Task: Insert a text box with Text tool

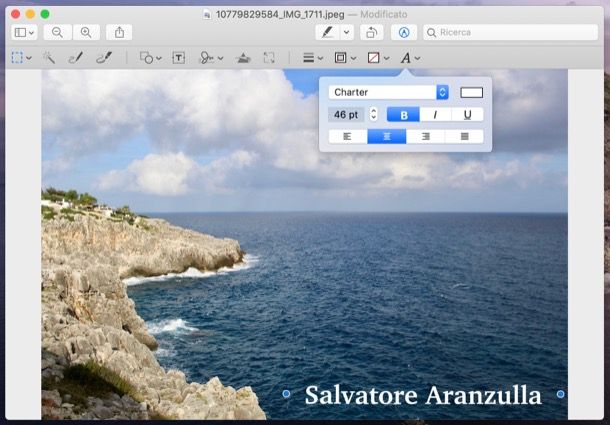Action: click(179, 58)
